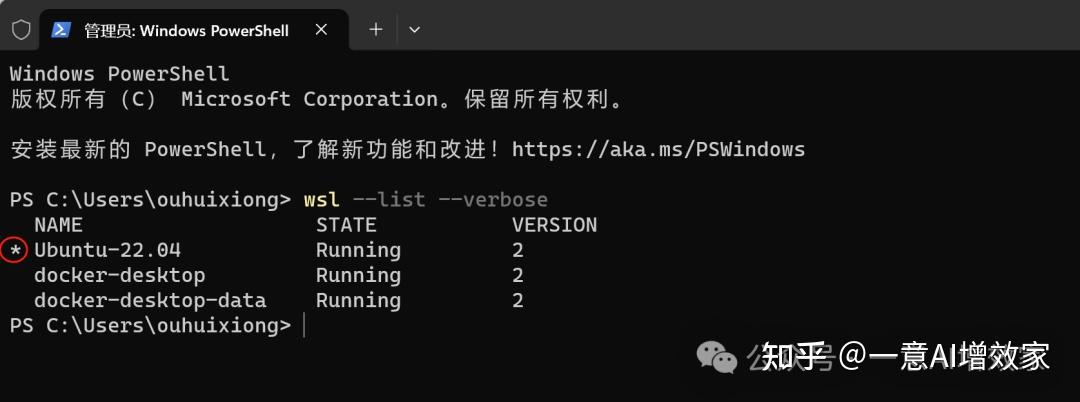Click the docker-desktop-data entry
Viewport: 1080px width, 402px height.
pos(150,300)
